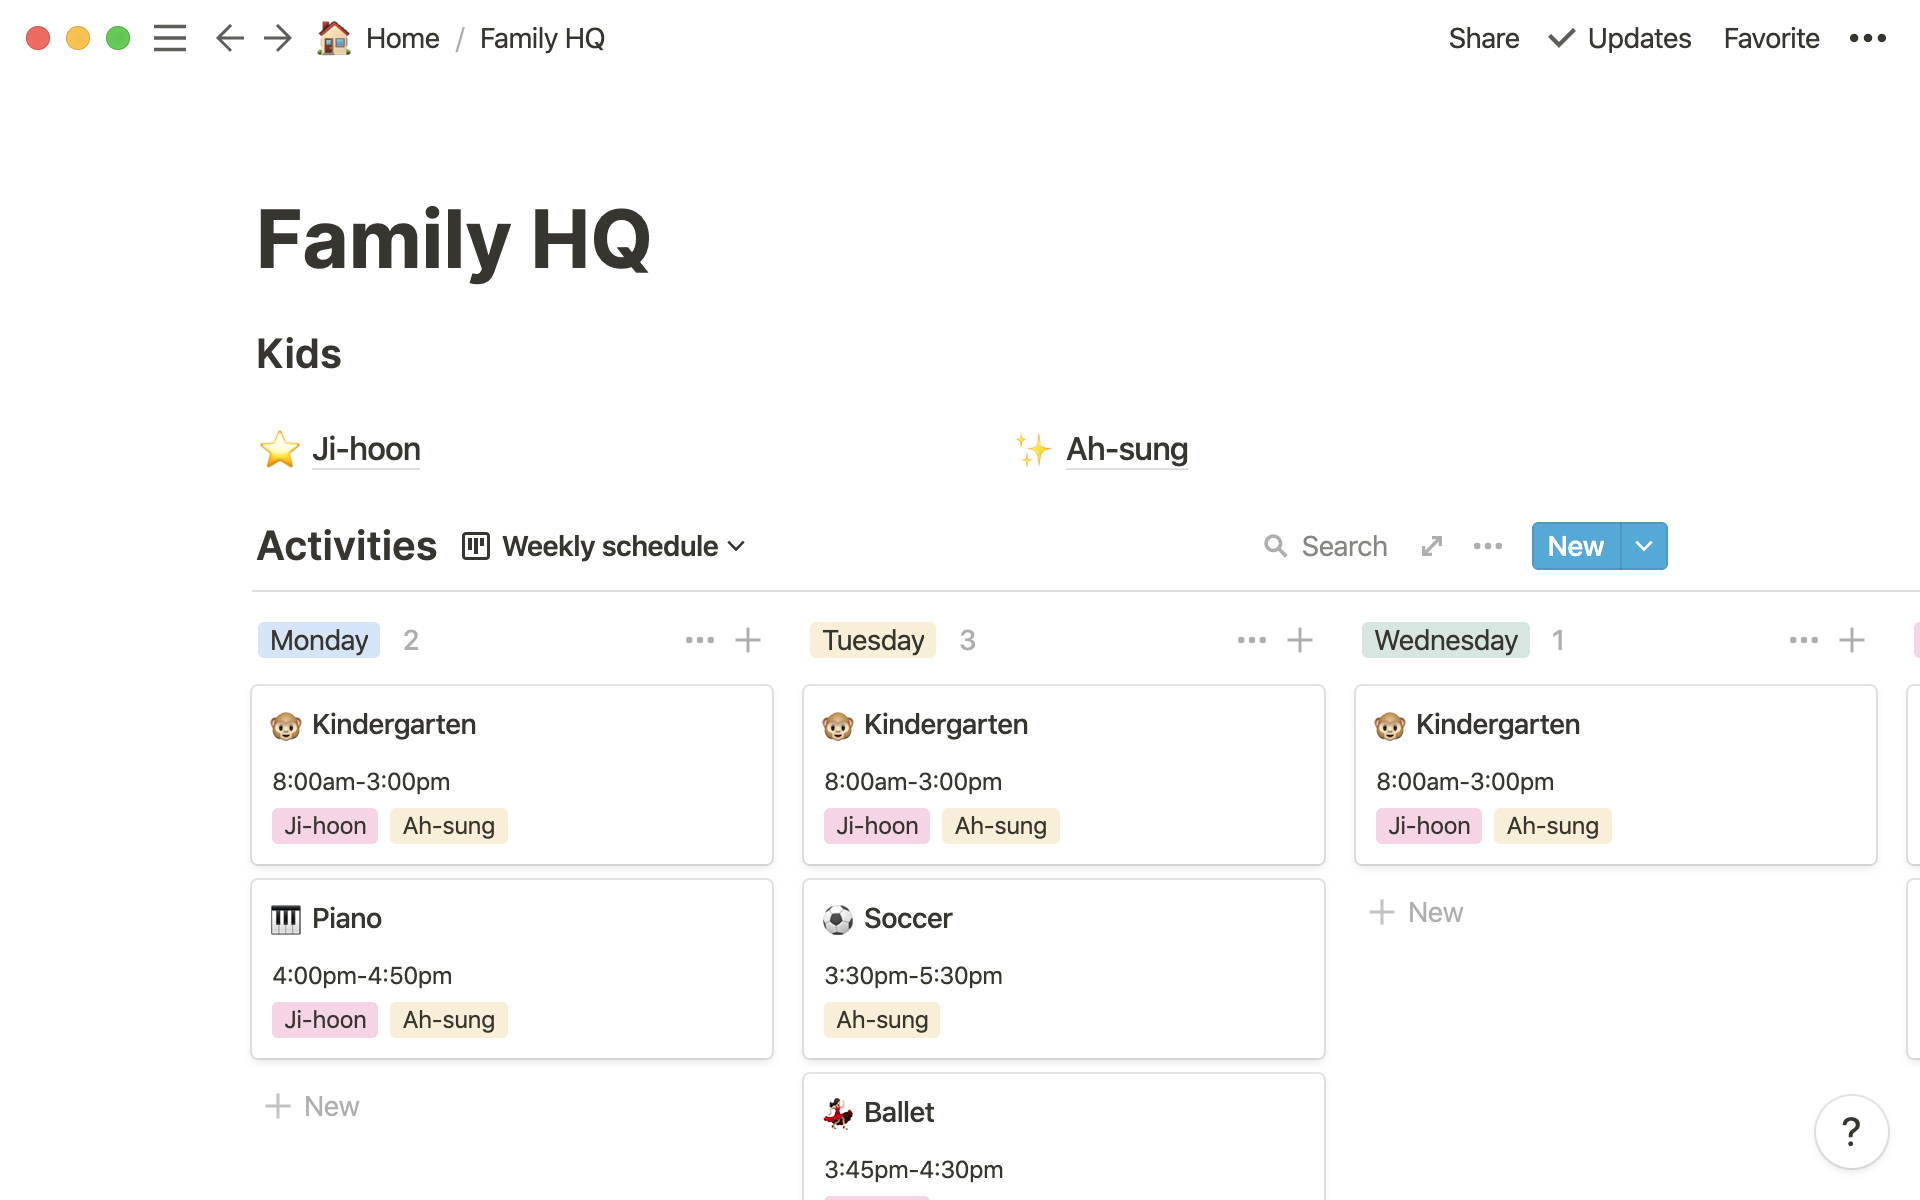Open the Home breadcrumb link
Image resolution: width=1920 pixels, height=1200 pixels.
pos(402,38)
